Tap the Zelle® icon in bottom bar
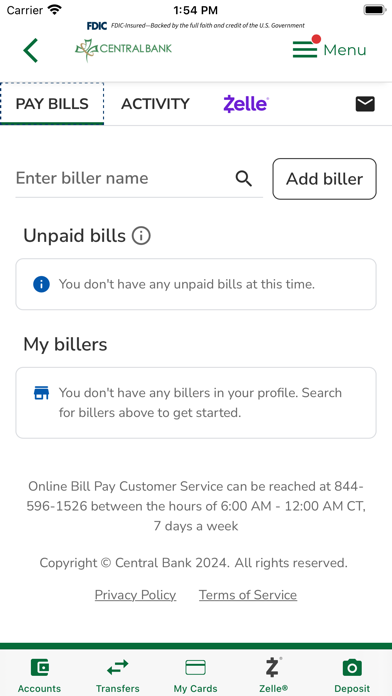This screenshot has width=392, height=696. 273,667
